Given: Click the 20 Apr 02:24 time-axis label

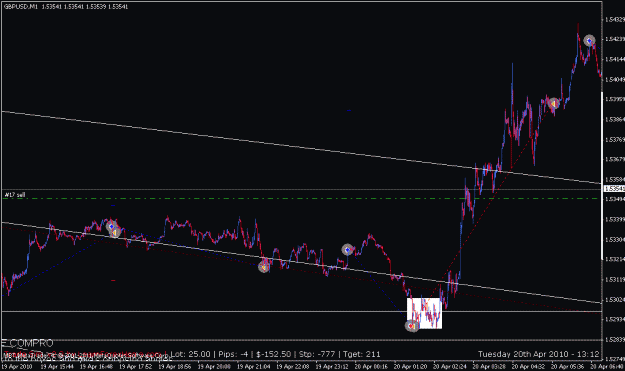Looking at the screenshot, I should coord(450,366).
